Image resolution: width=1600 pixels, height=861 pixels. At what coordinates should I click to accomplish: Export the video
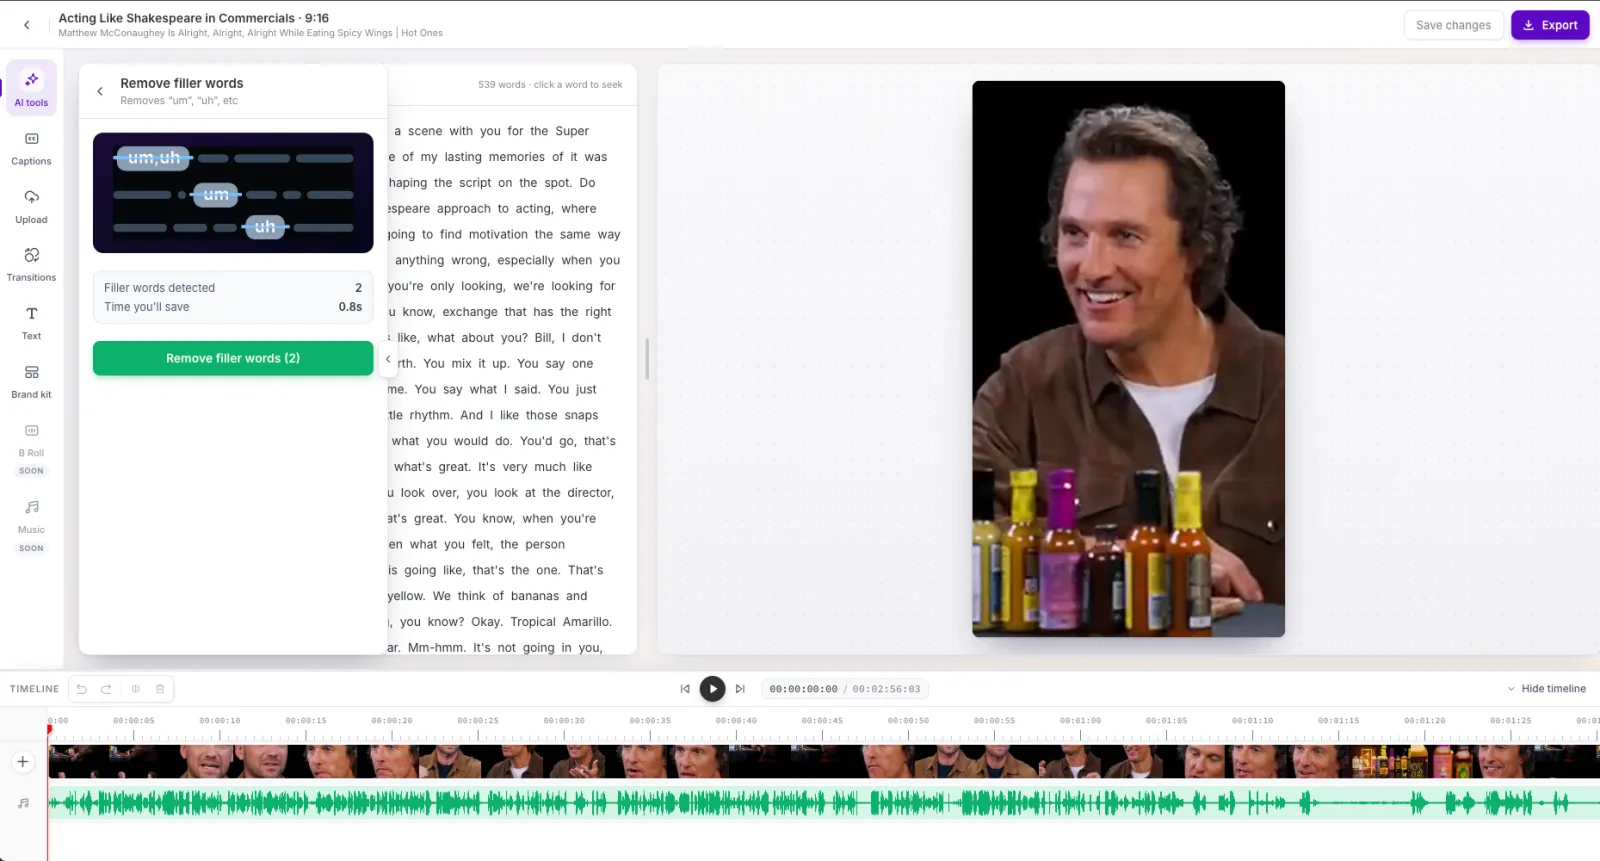pos(1550,25)
